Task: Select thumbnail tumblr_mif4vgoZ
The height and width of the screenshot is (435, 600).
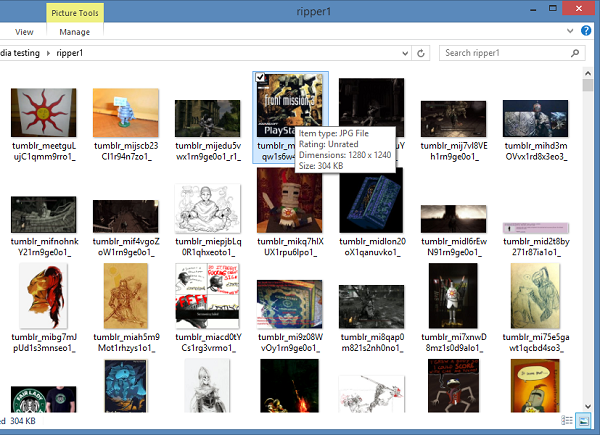Action: point(126,216)
